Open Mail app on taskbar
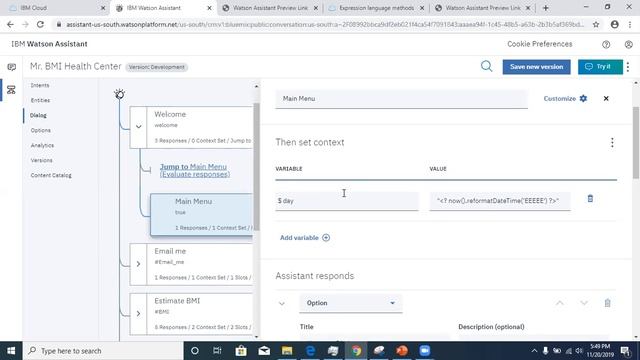The height and width of the screenshot is (360, 640). pyautogui.click(x=264, y=351)
